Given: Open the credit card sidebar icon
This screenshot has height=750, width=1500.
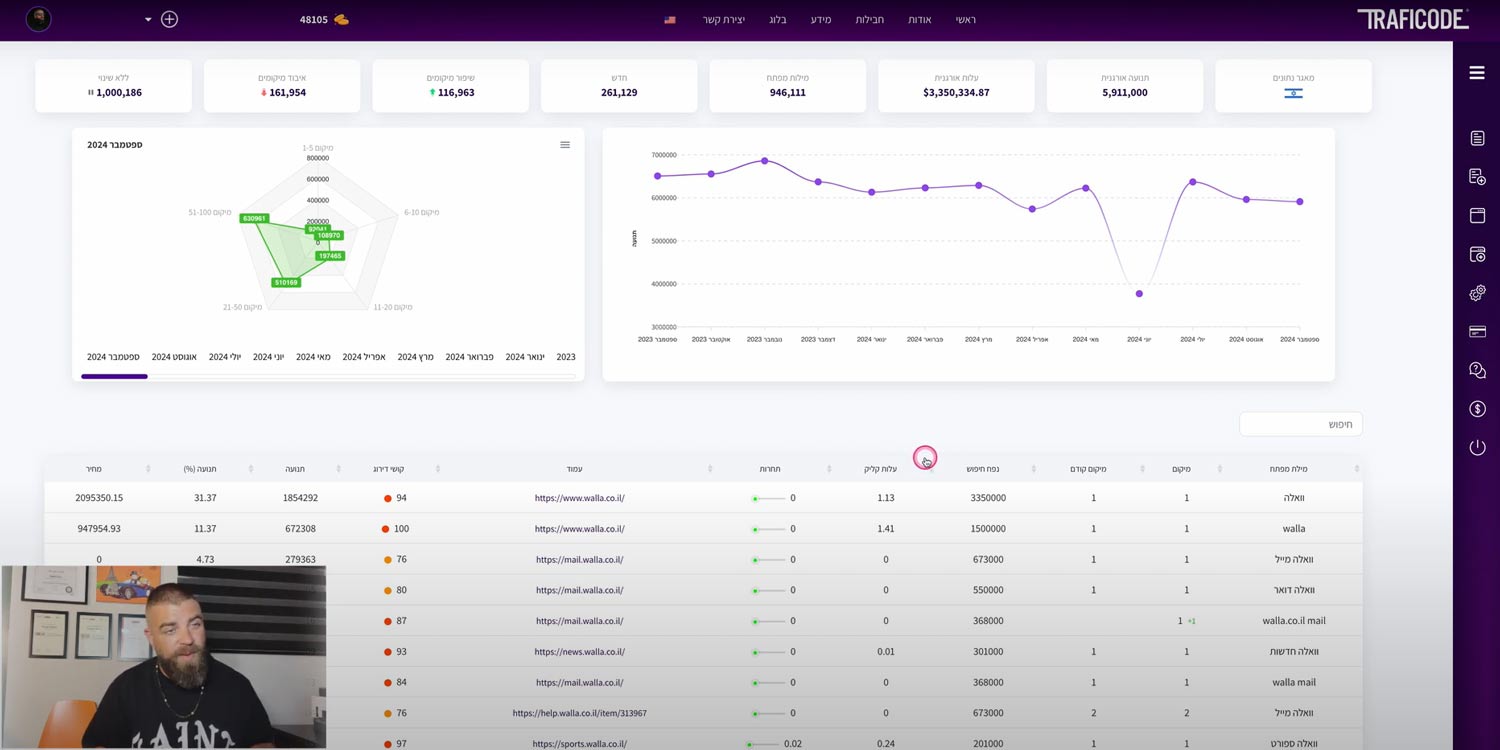Looking at the screenshot, I should click(1477, 332).
